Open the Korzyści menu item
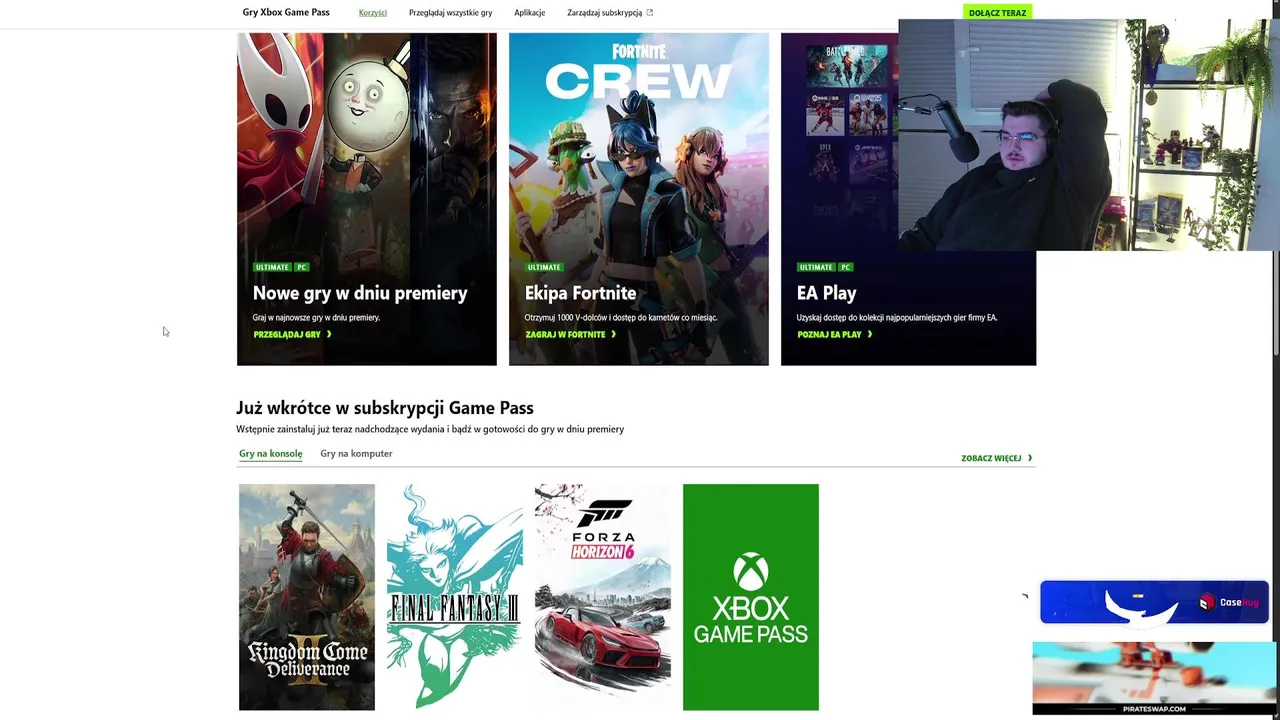Image resolution: width=1280 pixels, height=720 pixels. tap(373, 13)
